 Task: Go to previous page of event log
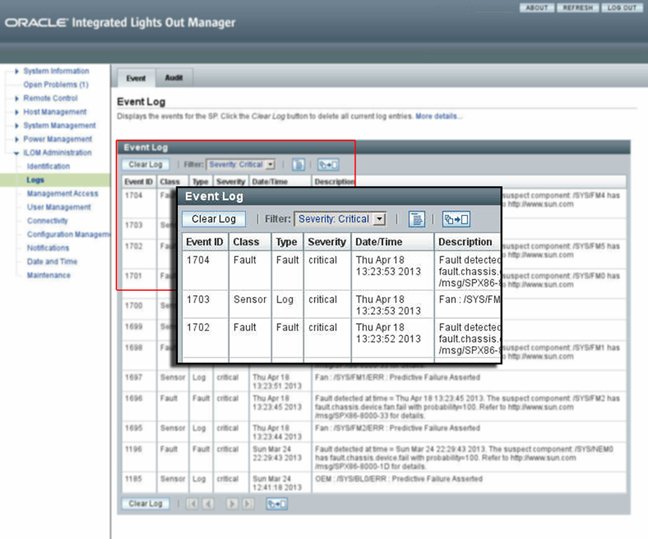pos(208,503)
